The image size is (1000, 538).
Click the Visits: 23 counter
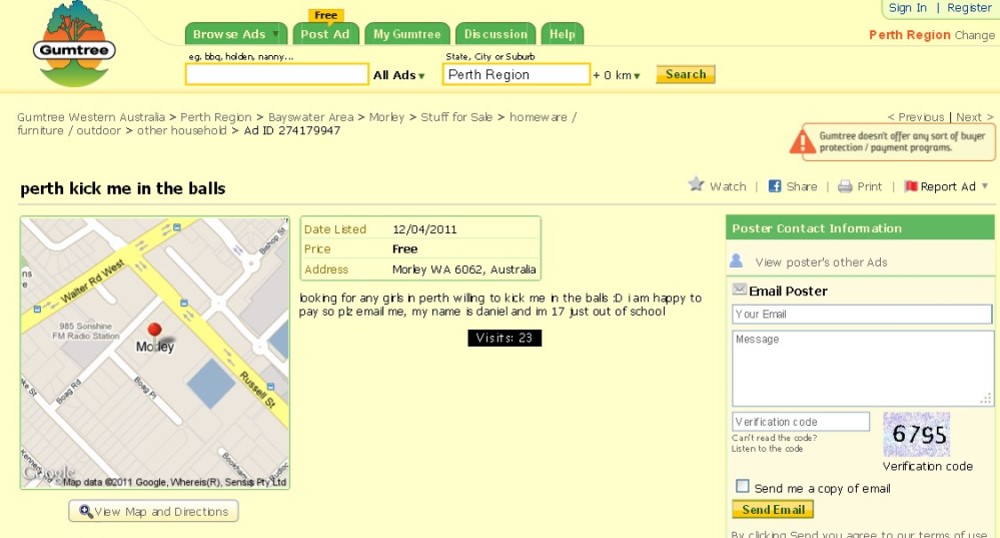pyautogui.click(x=504, y=338)
